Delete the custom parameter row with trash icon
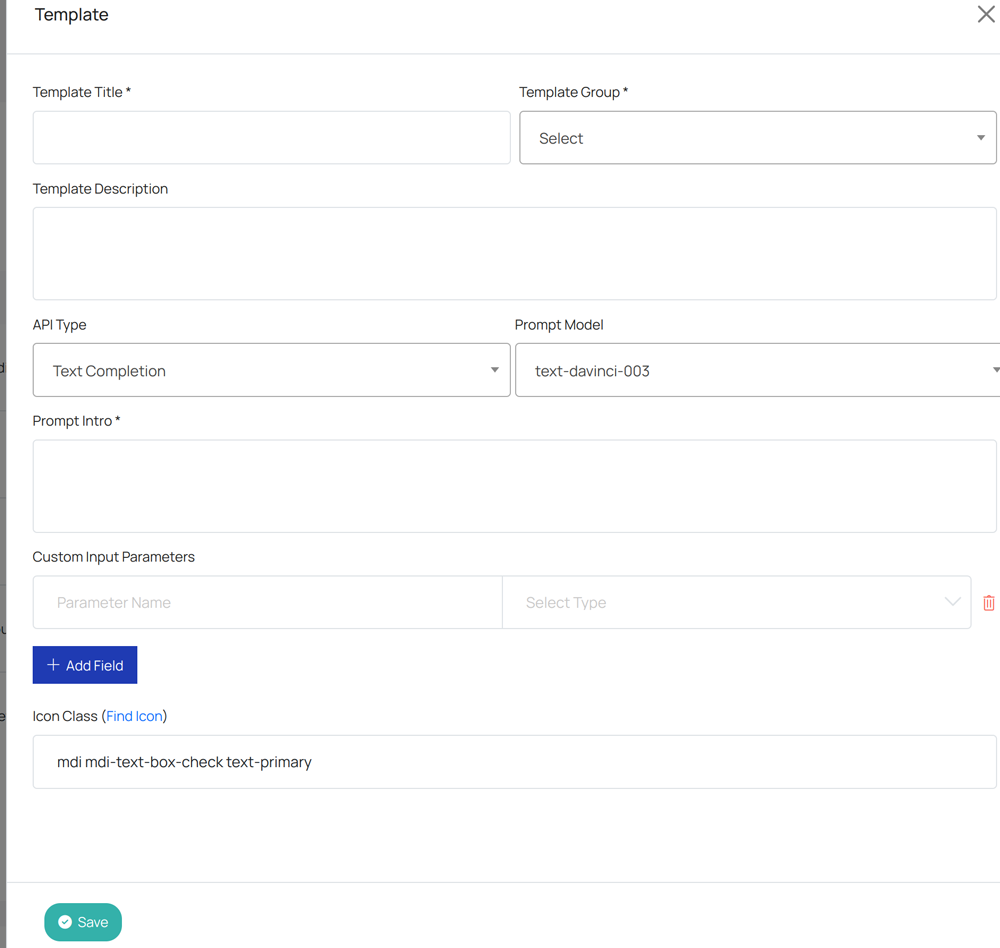The image size is (1000, 948). [988, 603]
